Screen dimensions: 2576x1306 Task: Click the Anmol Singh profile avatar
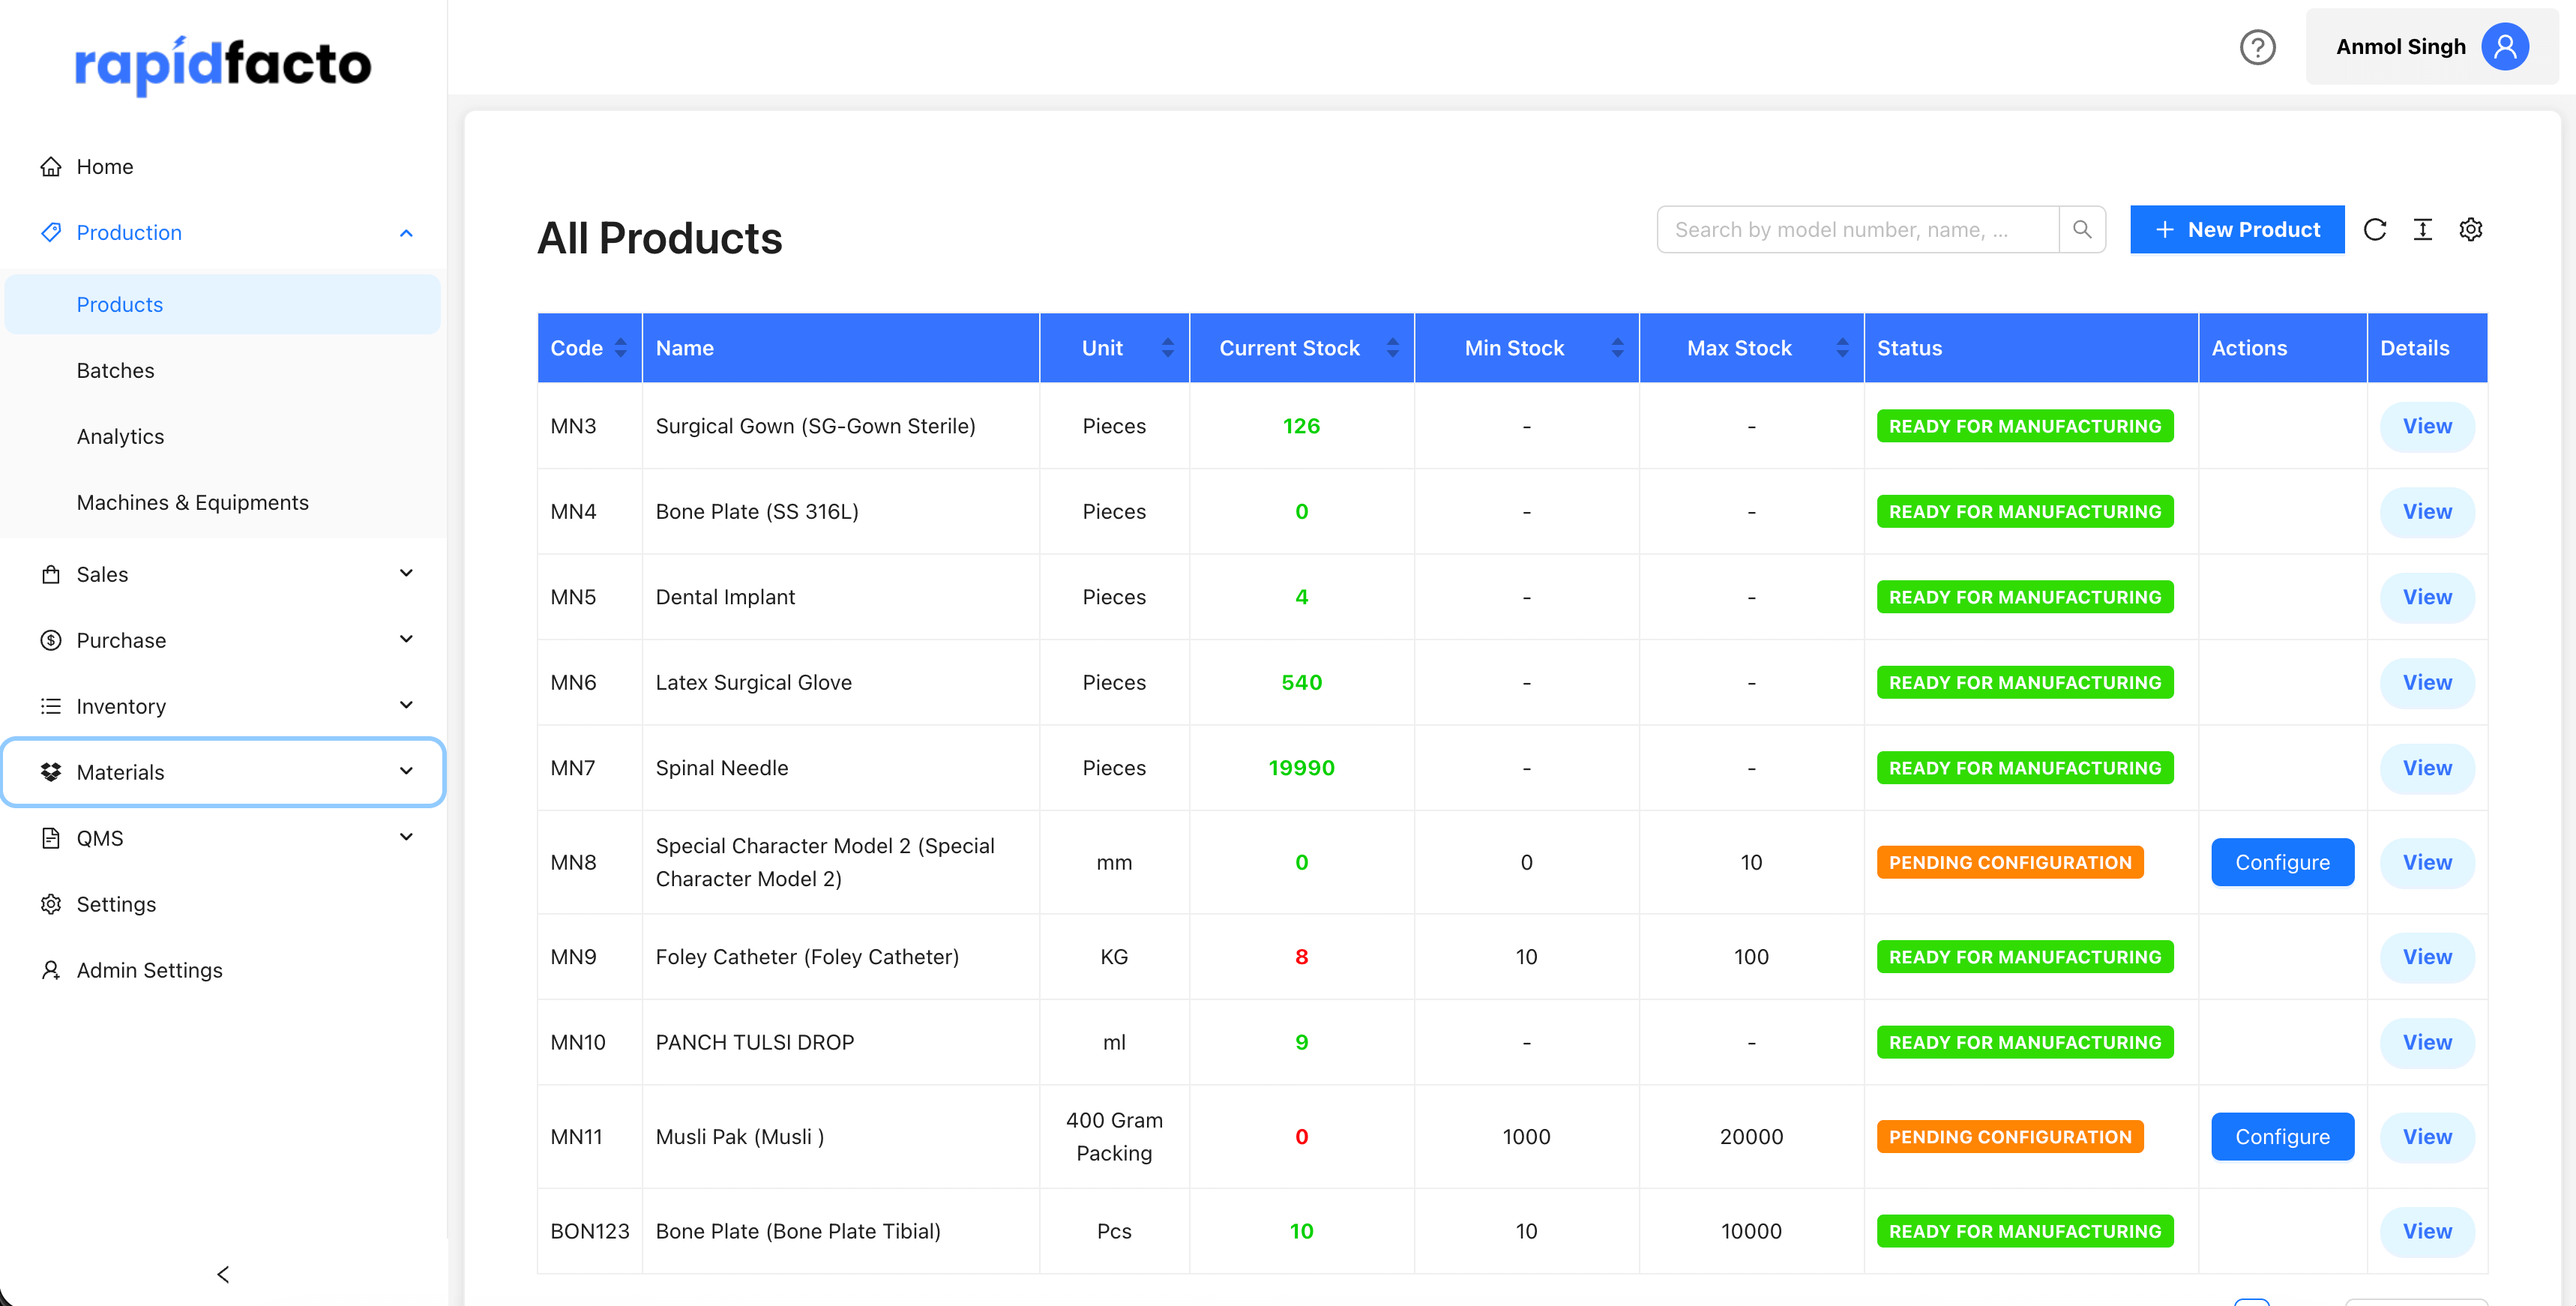(x=2505, y=46)
